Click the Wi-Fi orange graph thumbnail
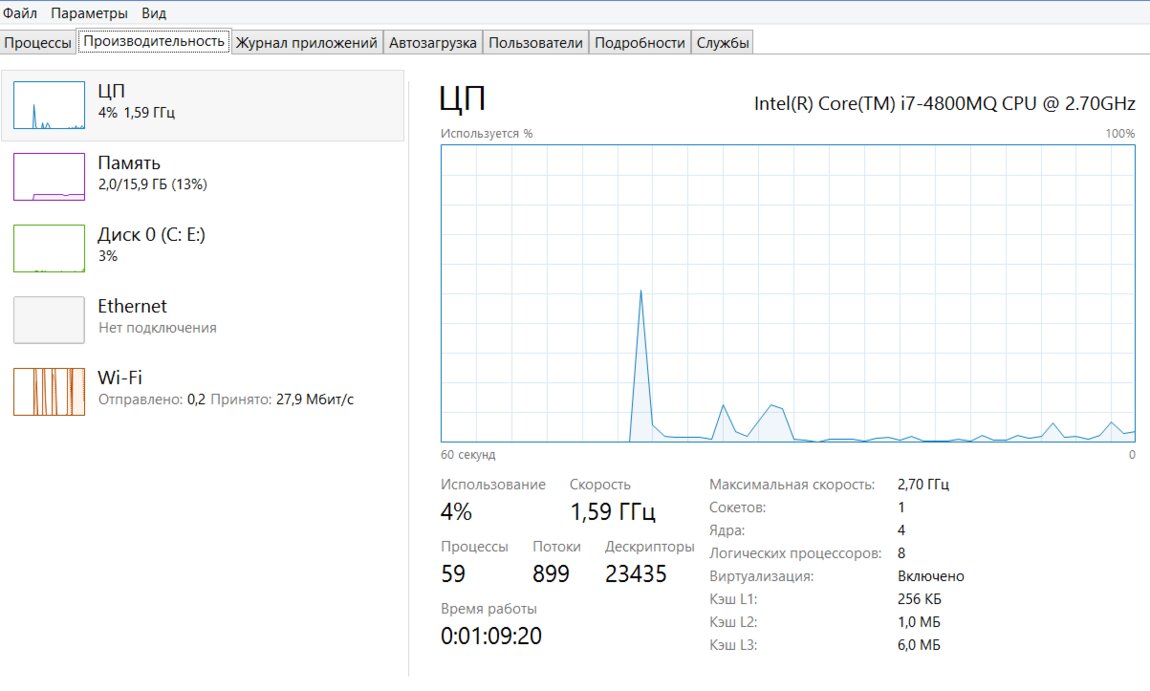The image size is (1150, 691). click(x=49, y=391)
